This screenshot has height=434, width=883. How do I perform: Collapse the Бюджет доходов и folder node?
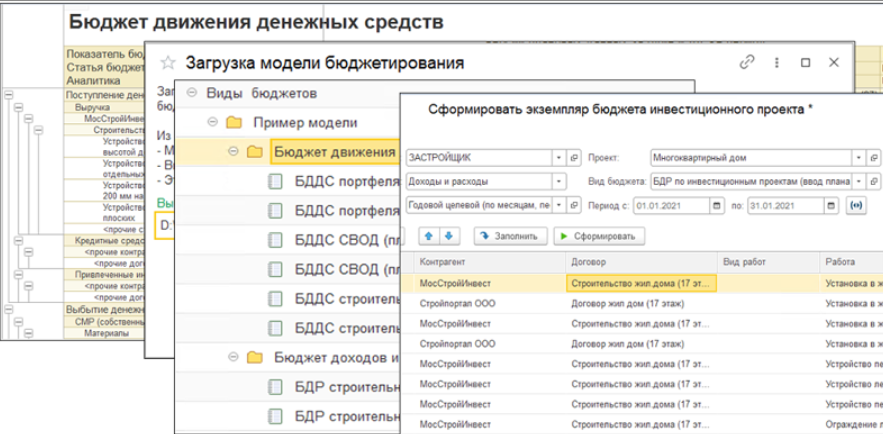(234, 357)
